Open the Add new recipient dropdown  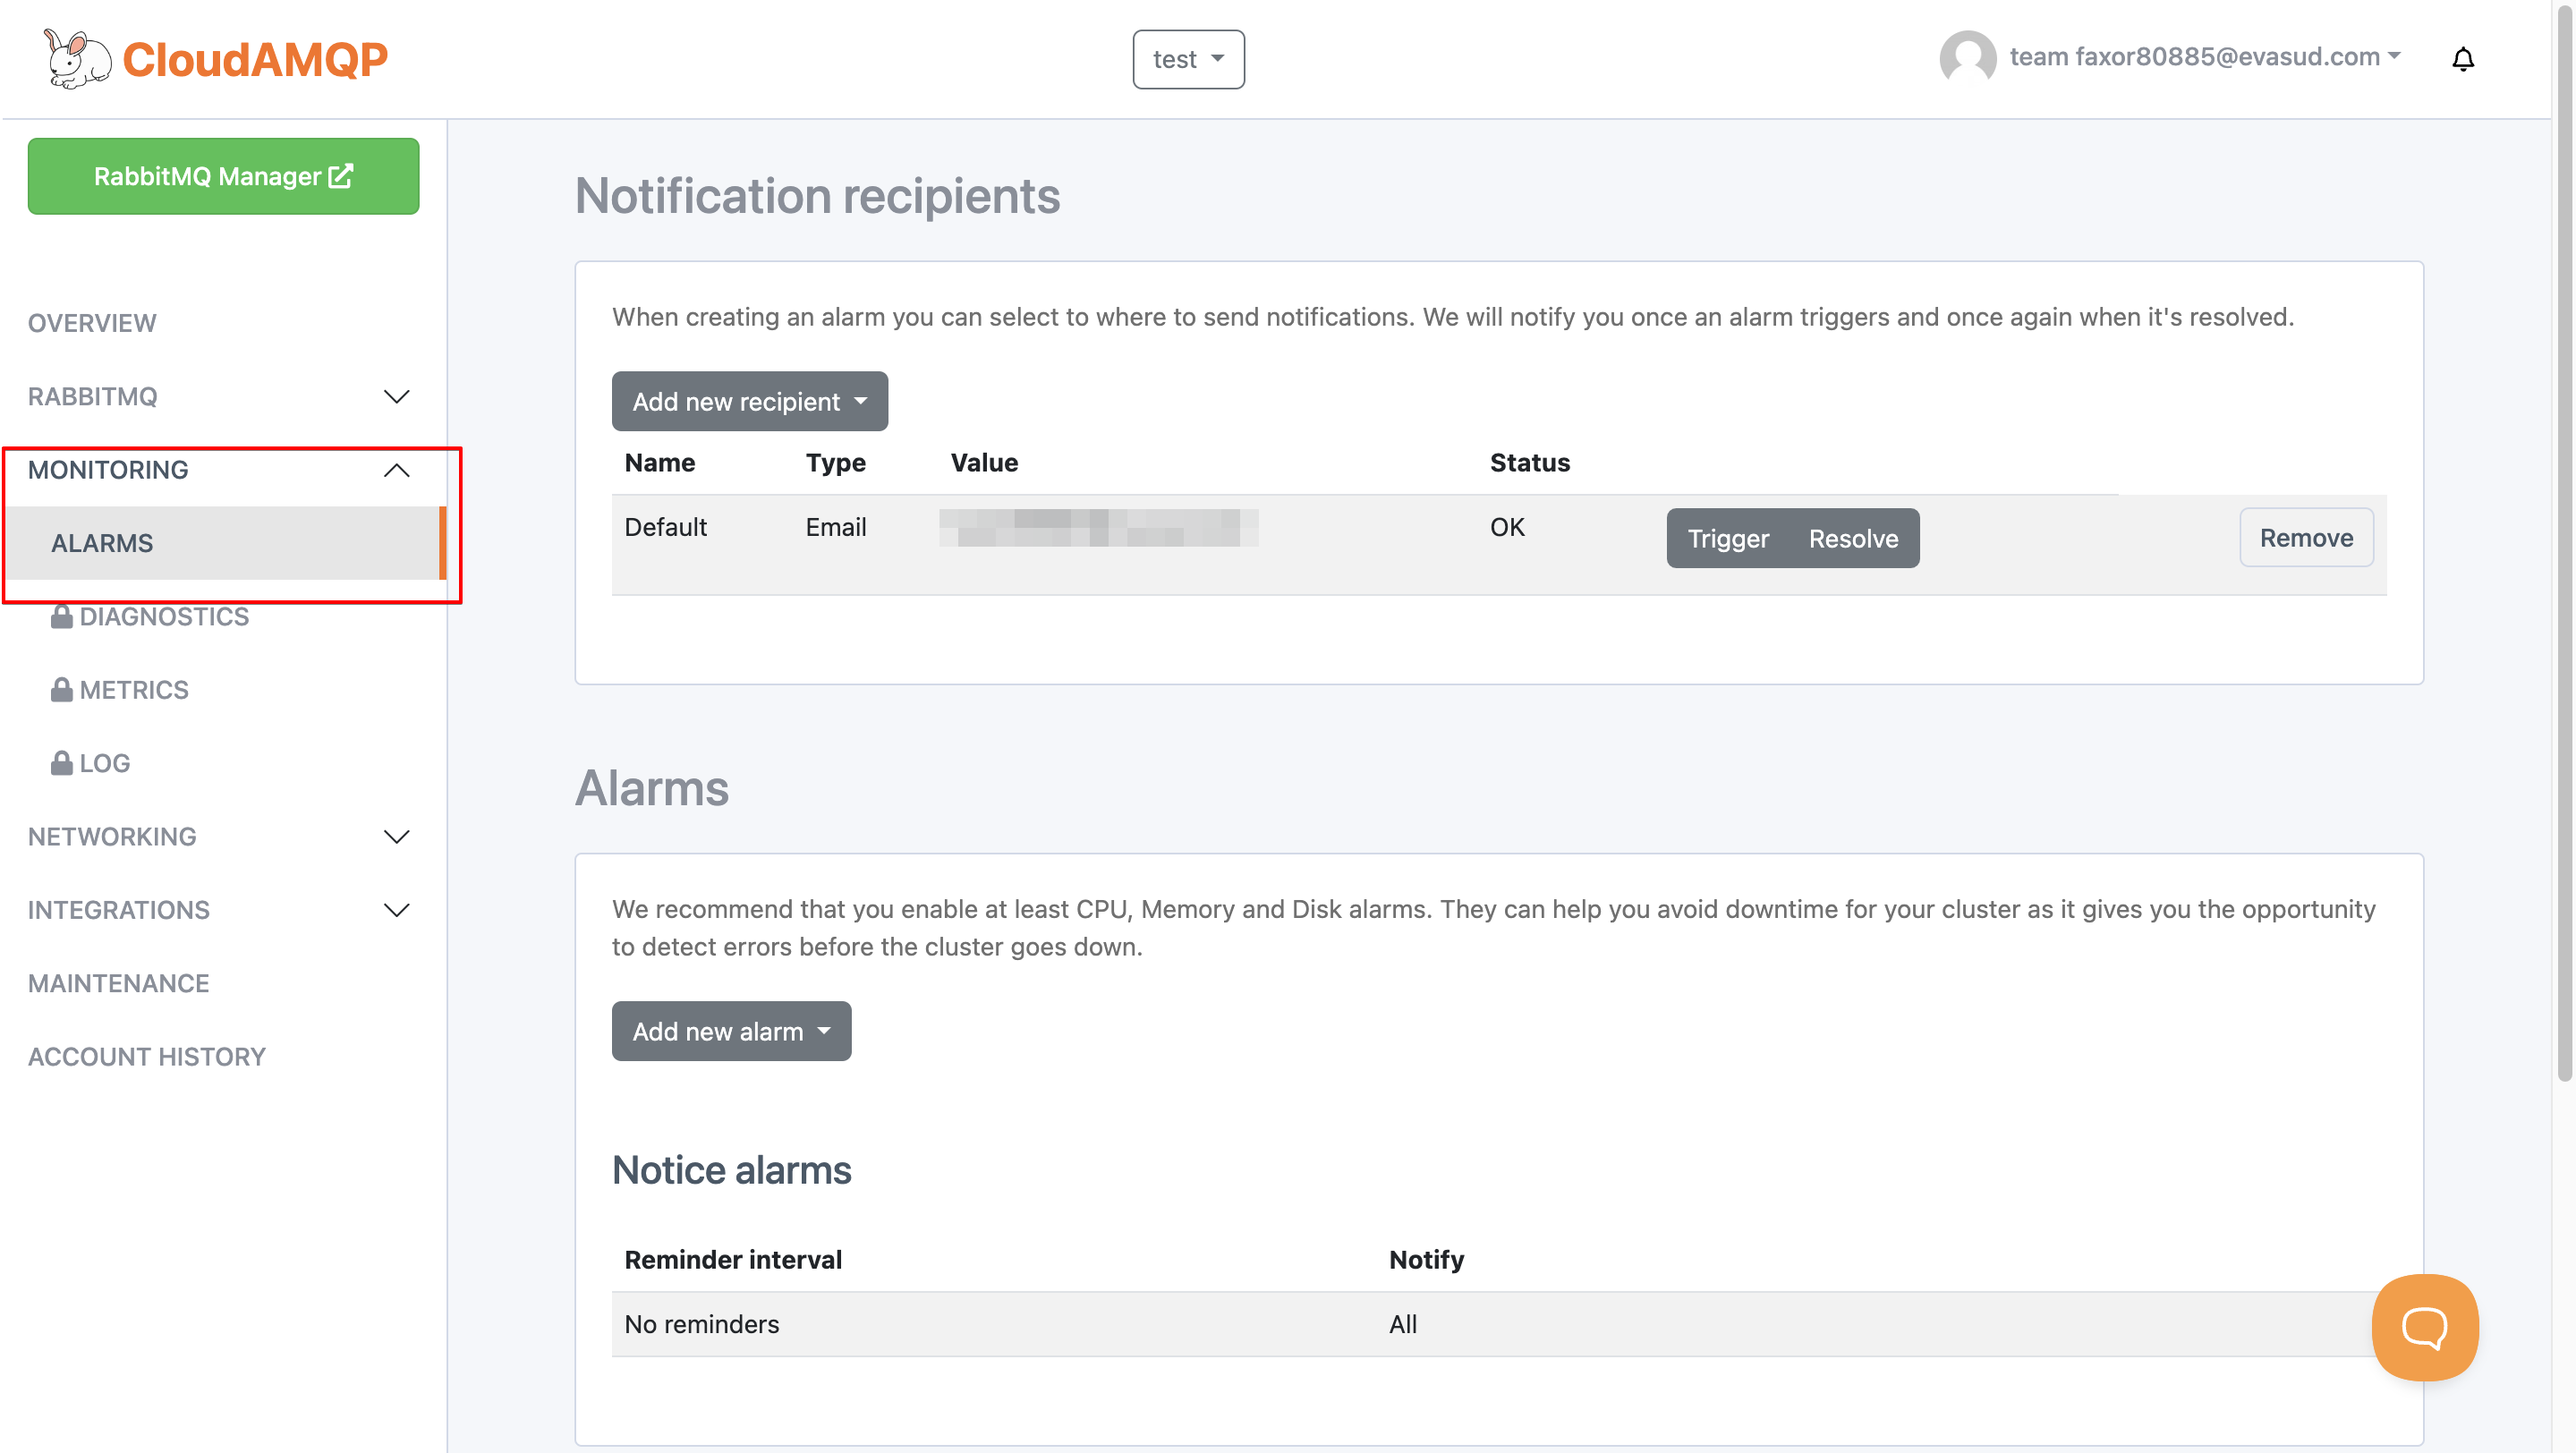tap(749, 401)
